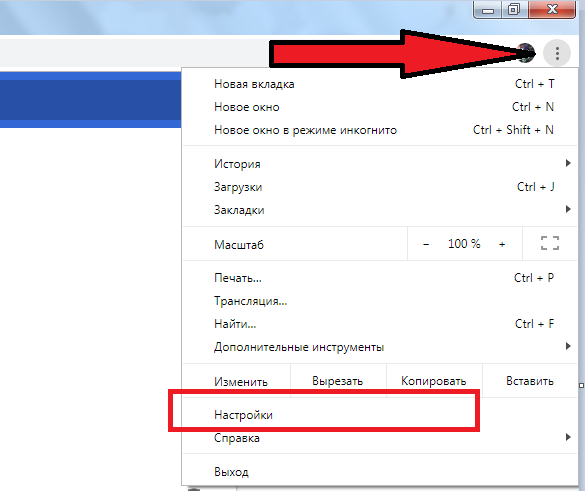Decrease zoom with the minus button
Image resolution: width=585 pixels, height=491 pixels.
pyautogui.click(x=426, y=244)
